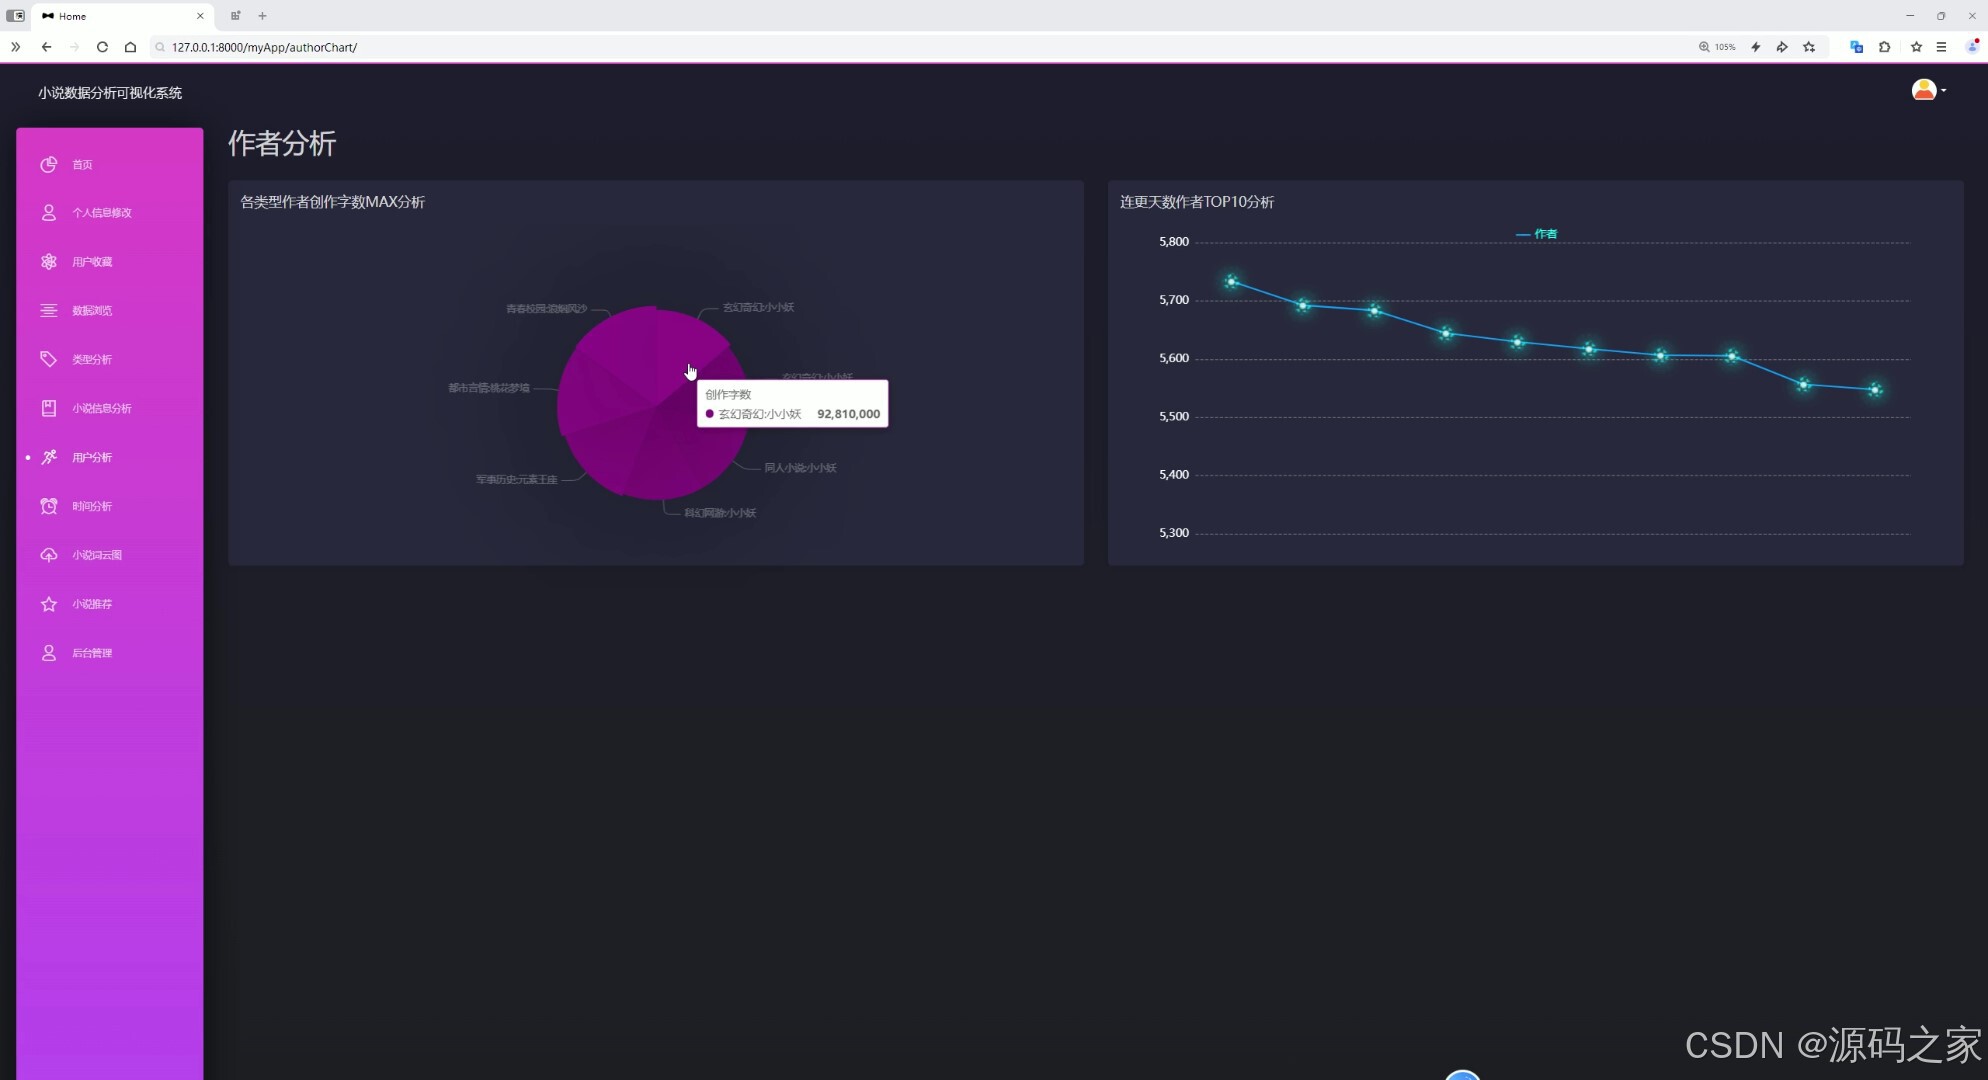Viewport: 1988px width, 1080px height.
Task: Click the 用户收藏 atom icon
Action: [48, 261]
